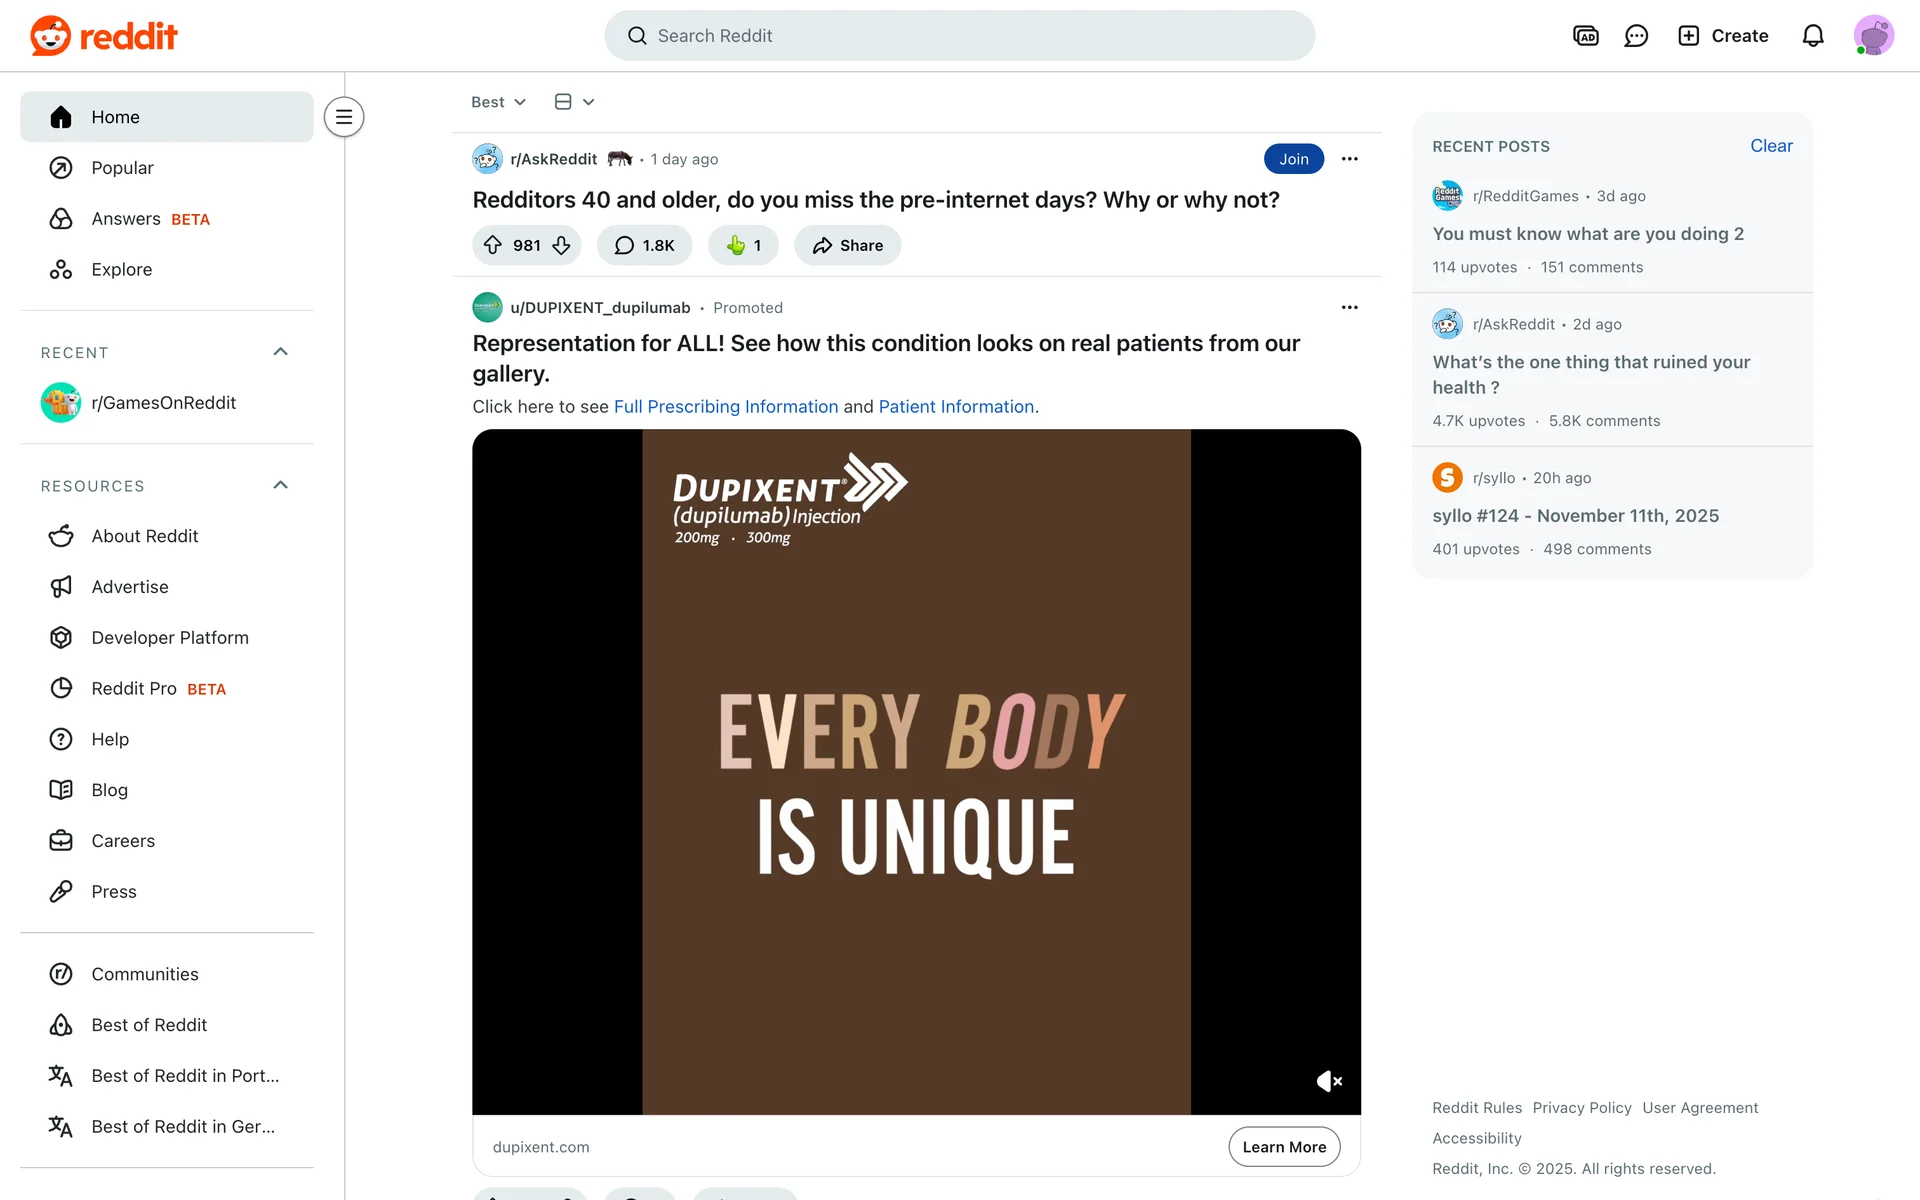
Task: Collapse the left navigation sidebar
Action: click(x=344, y=117)
